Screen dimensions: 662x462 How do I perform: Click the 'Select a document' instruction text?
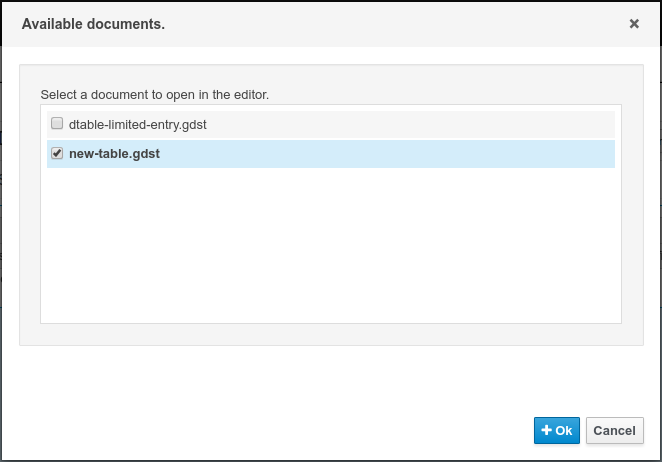pos(154,95)
